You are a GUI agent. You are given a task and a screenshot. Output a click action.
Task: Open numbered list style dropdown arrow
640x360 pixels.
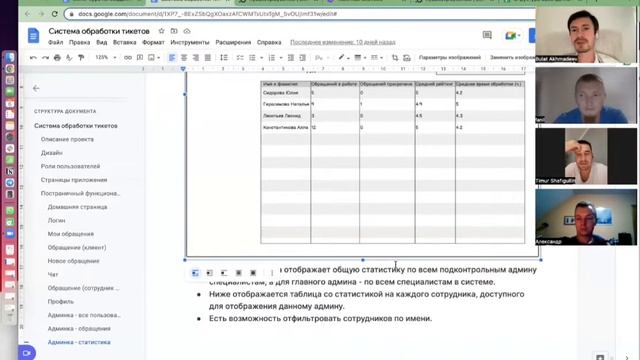(x=281, y=58)
